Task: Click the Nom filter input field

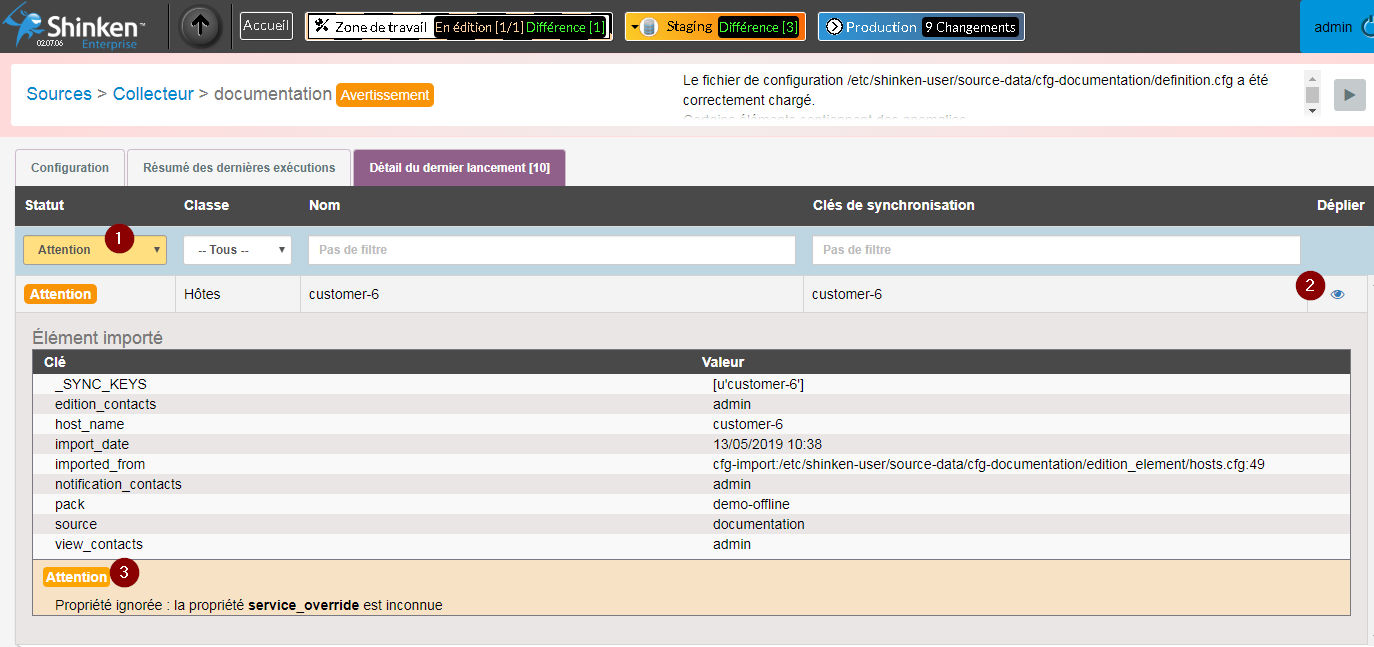Action: tap(551, 250)
